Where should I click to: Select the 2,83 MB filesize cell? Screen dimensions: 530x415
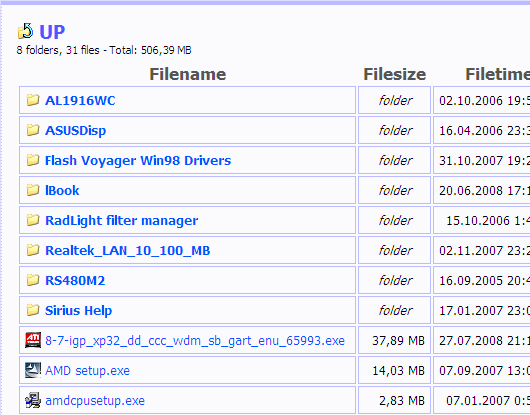[394, 400]
